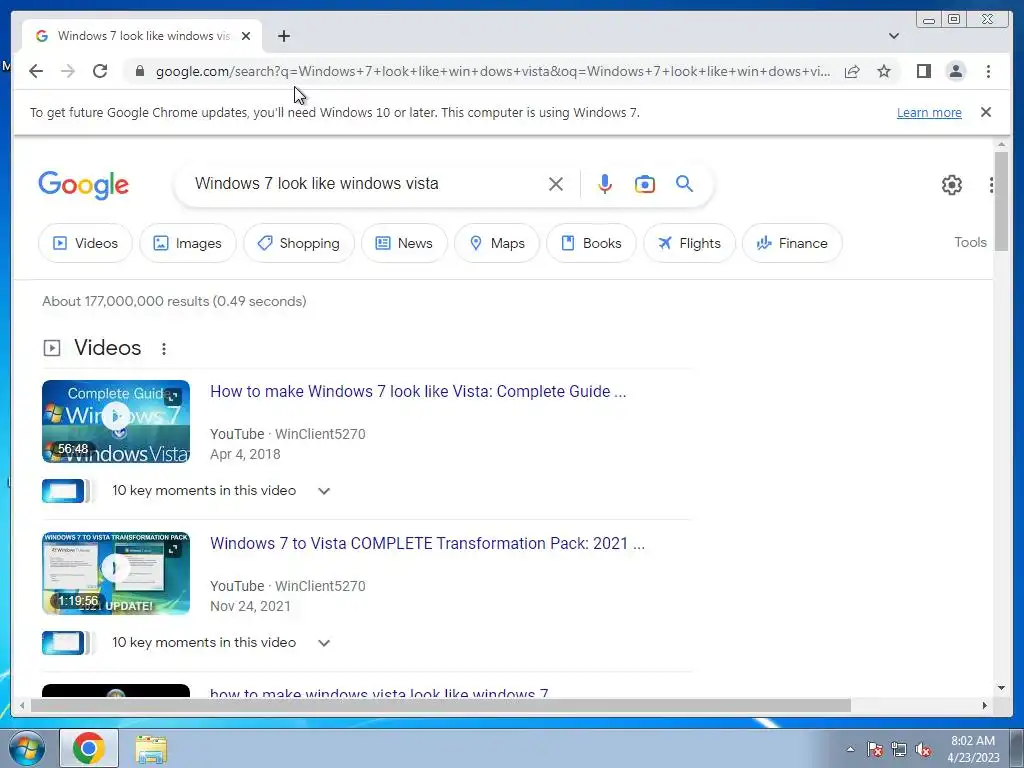
Task: Open Chrome's three-dot menu
Action: click(988, 71)
